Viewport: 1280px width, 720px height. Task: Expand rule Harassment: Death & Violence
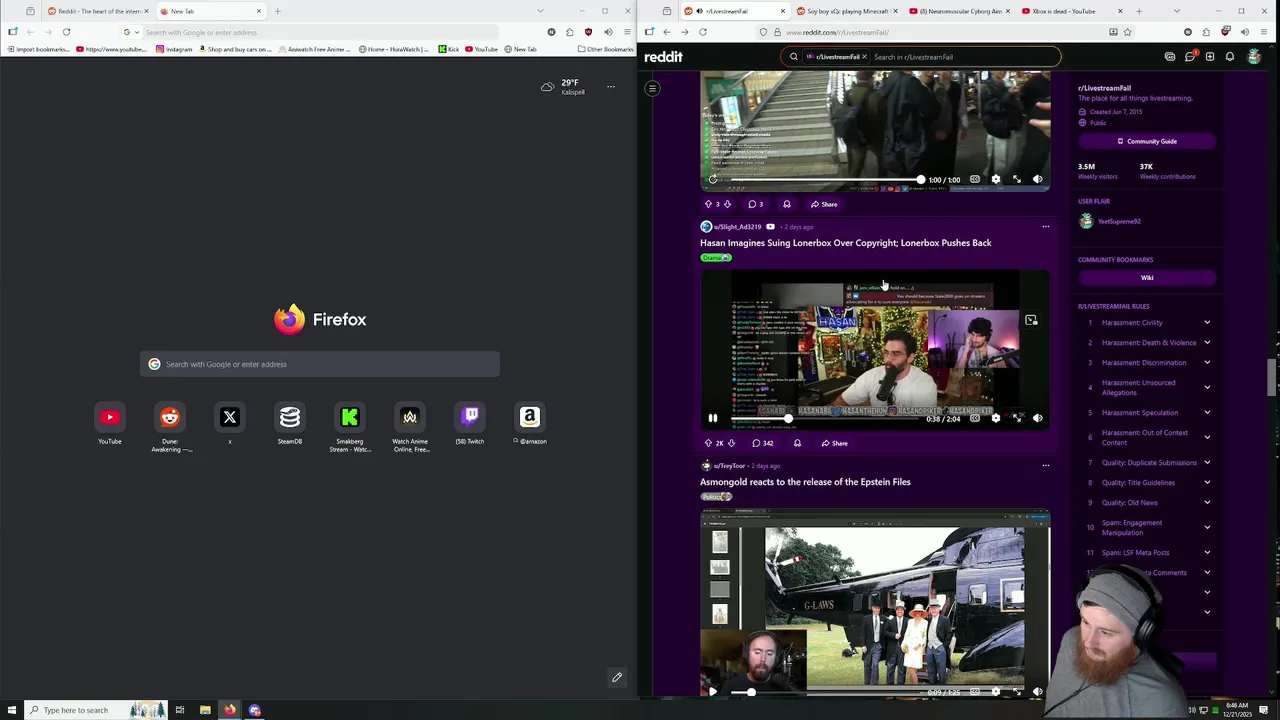pyautogui.click(x=1207, y=343)
